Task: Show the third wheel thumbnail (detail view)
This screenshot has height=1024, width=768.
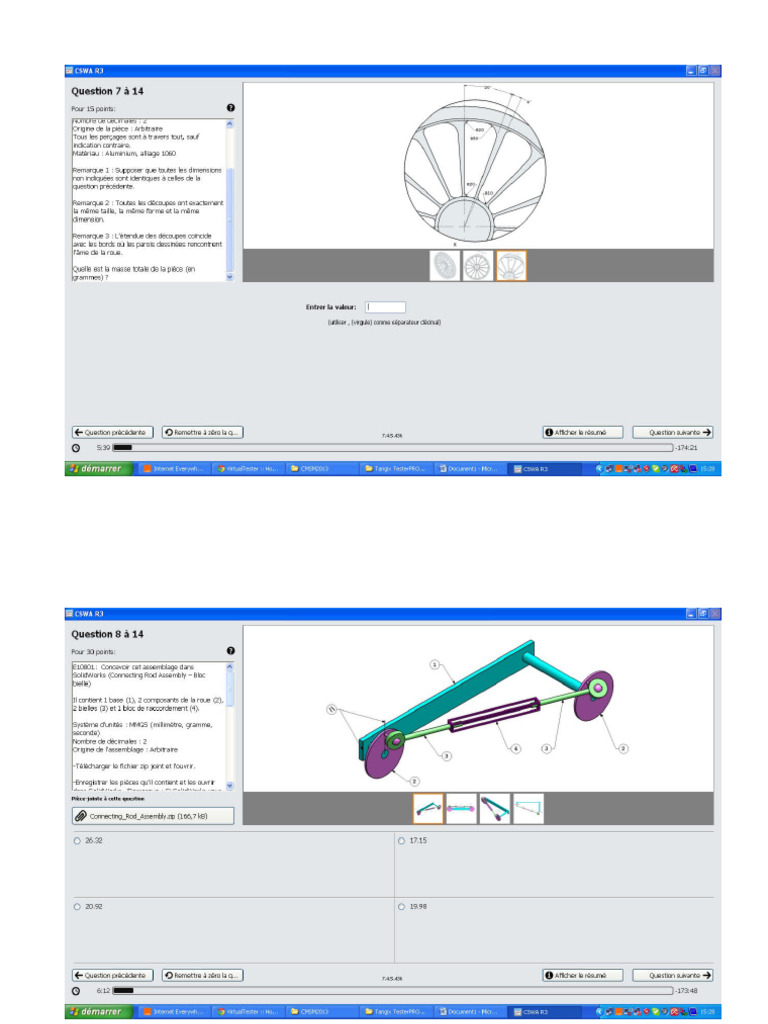Action: (511, 266)
